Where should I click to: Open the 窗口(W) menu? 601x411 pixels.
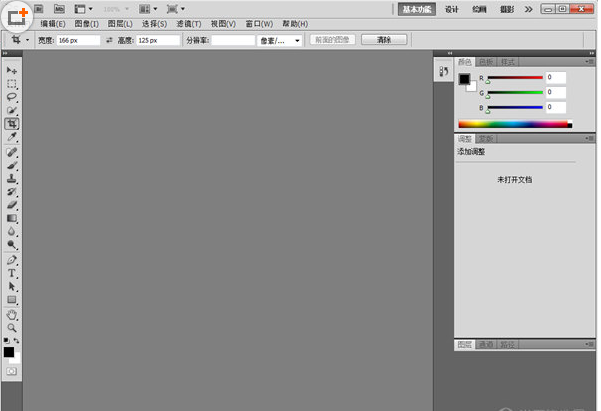pos(259,24)
